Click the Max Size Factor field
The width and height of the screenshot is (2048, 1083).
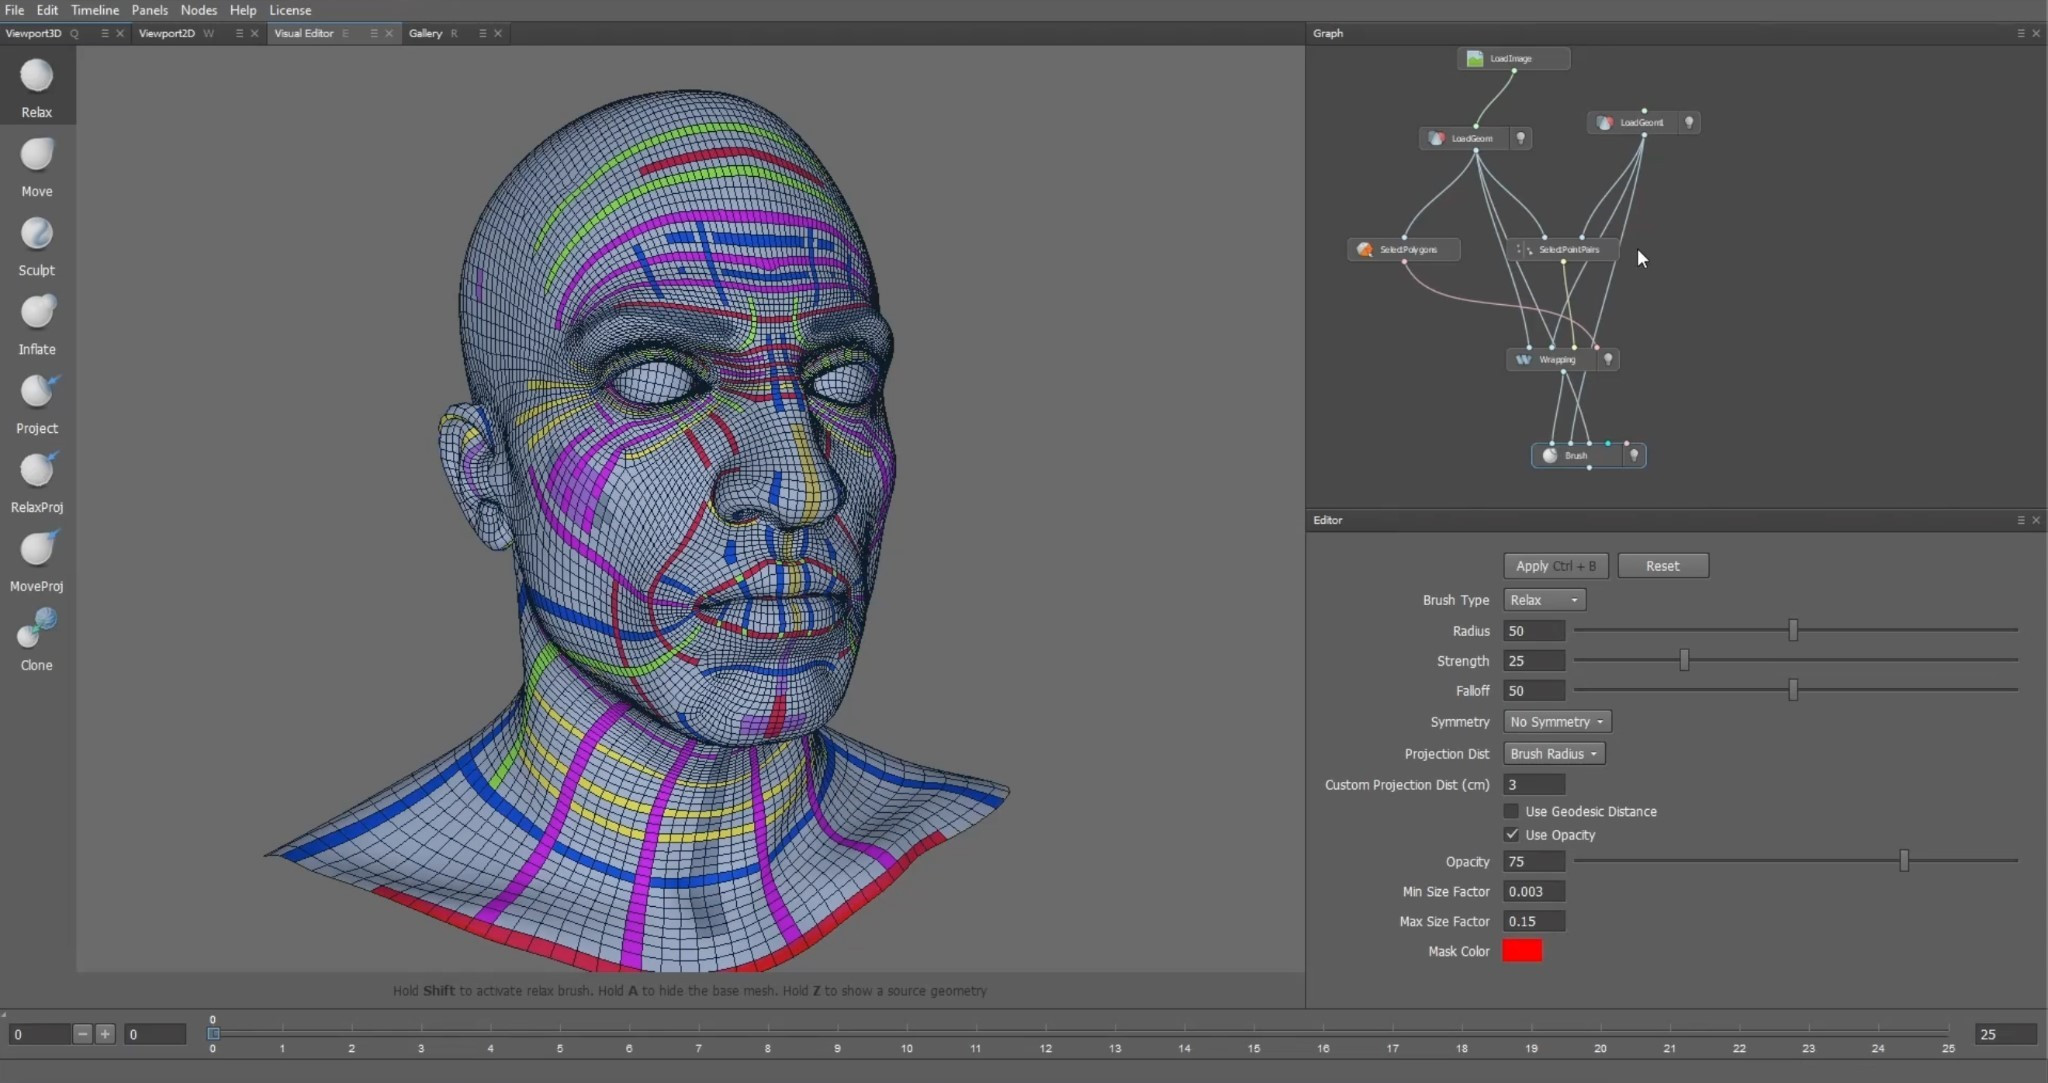pos(1533,921)
